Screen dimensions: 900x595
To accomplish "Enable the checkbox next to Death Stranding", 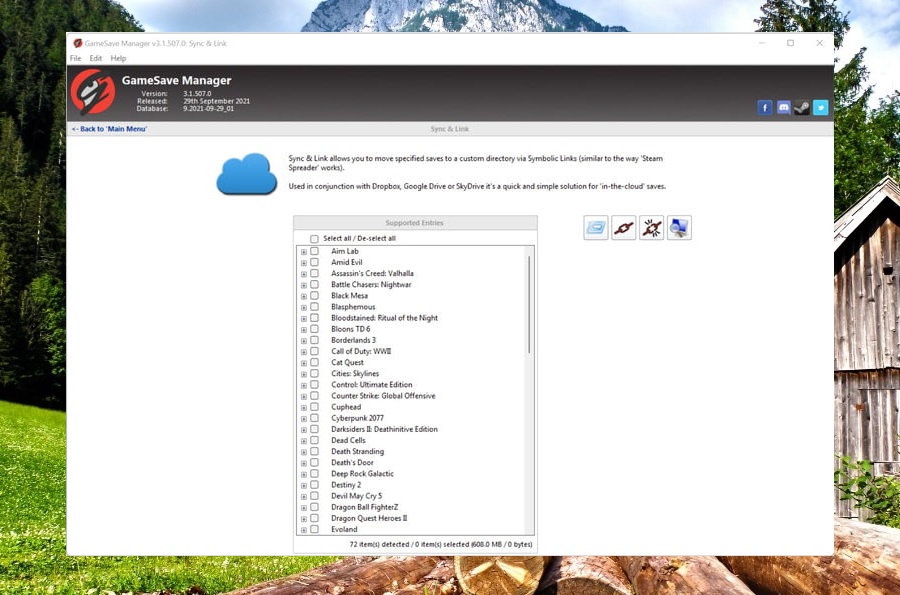I will tap(316, 451).
